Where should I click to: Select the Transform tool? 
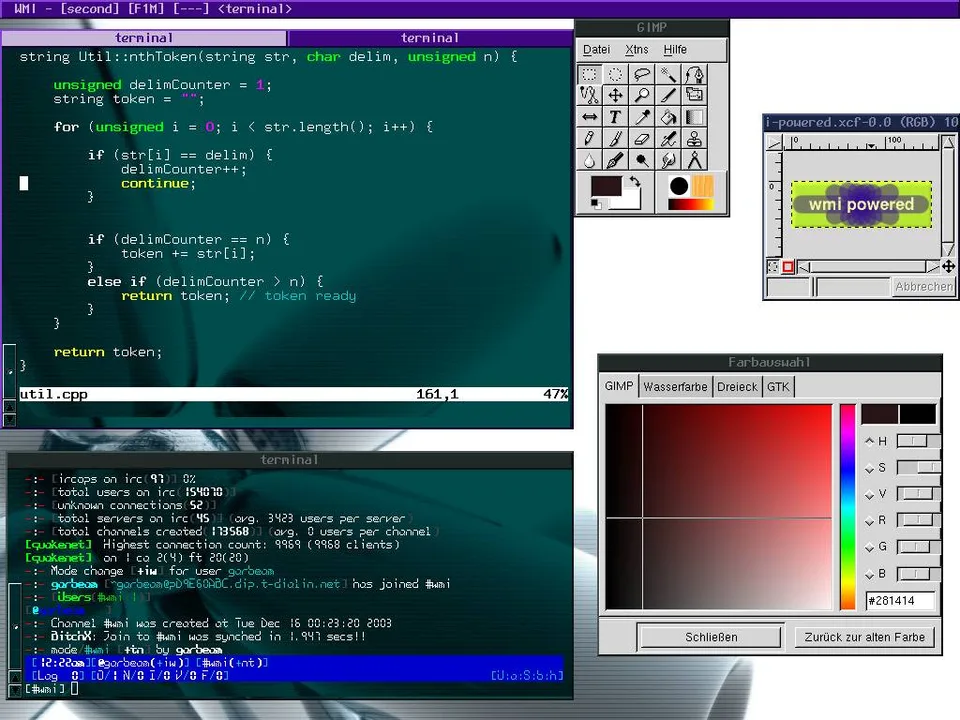(694, 96)
